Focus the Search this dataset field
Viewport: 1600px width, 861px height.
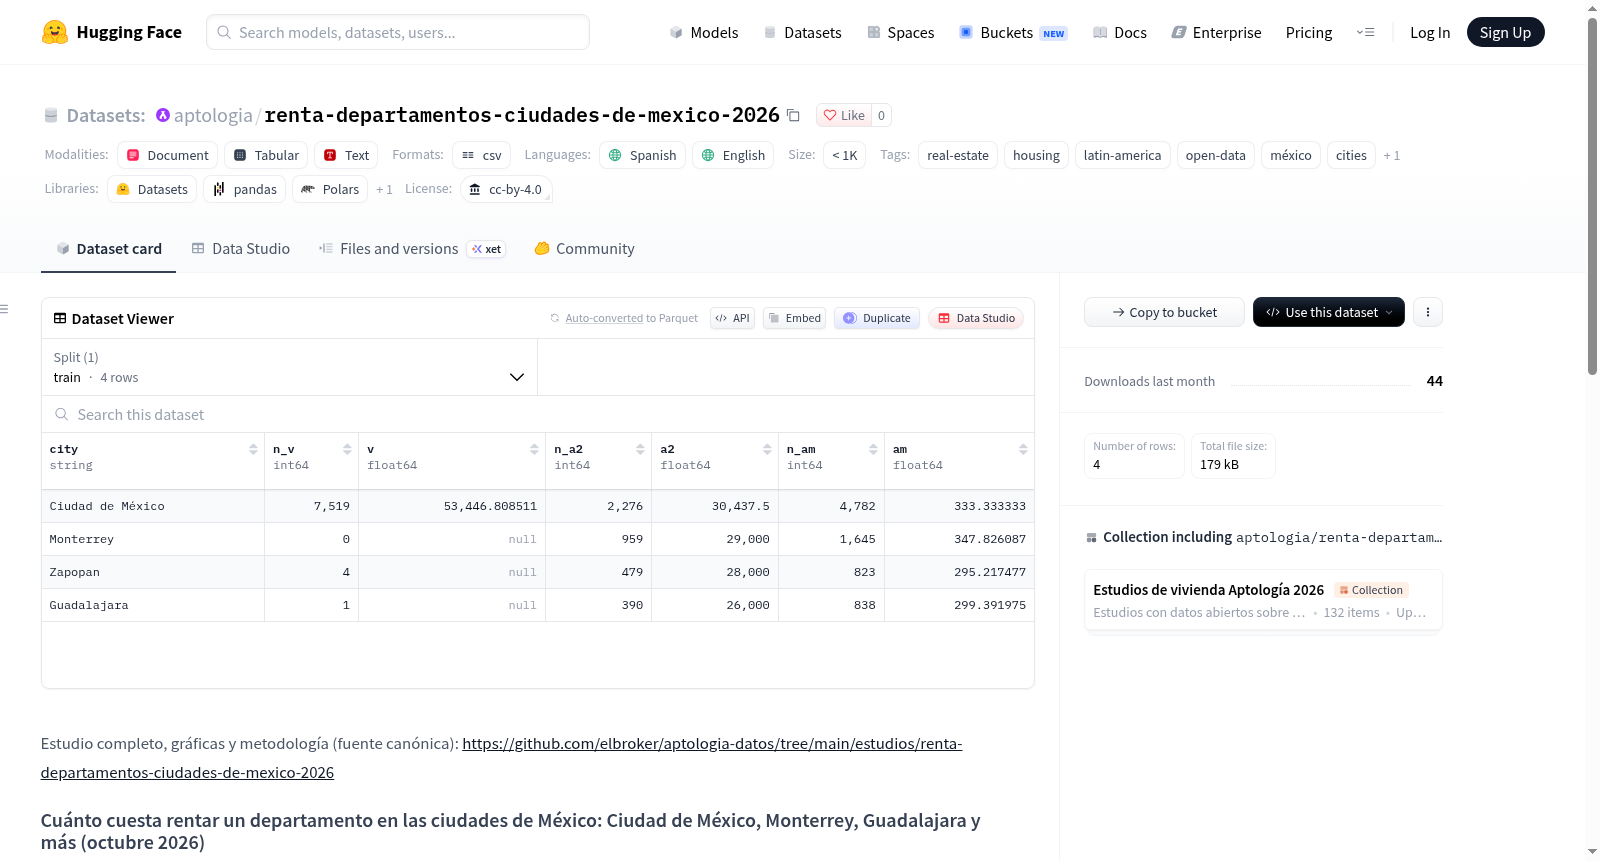pos(538,414)
